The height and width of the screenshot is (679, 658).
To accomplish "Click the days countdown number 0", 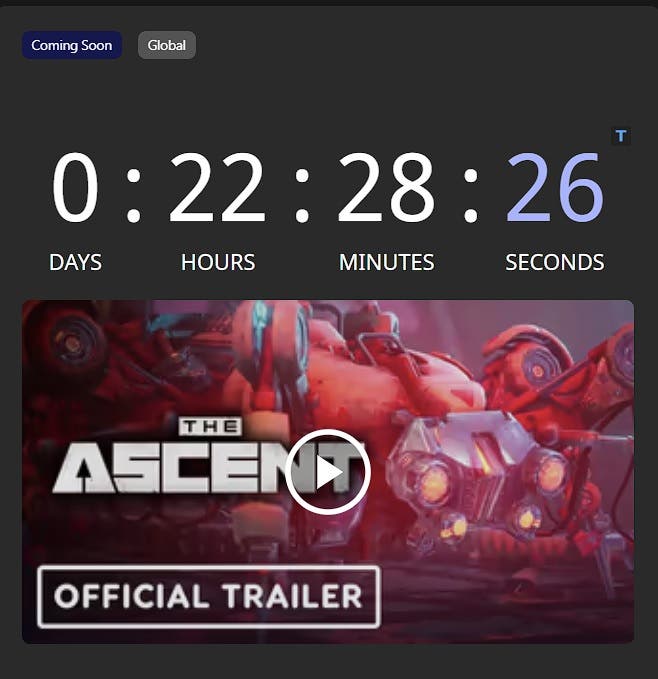I will pos(75,187).
